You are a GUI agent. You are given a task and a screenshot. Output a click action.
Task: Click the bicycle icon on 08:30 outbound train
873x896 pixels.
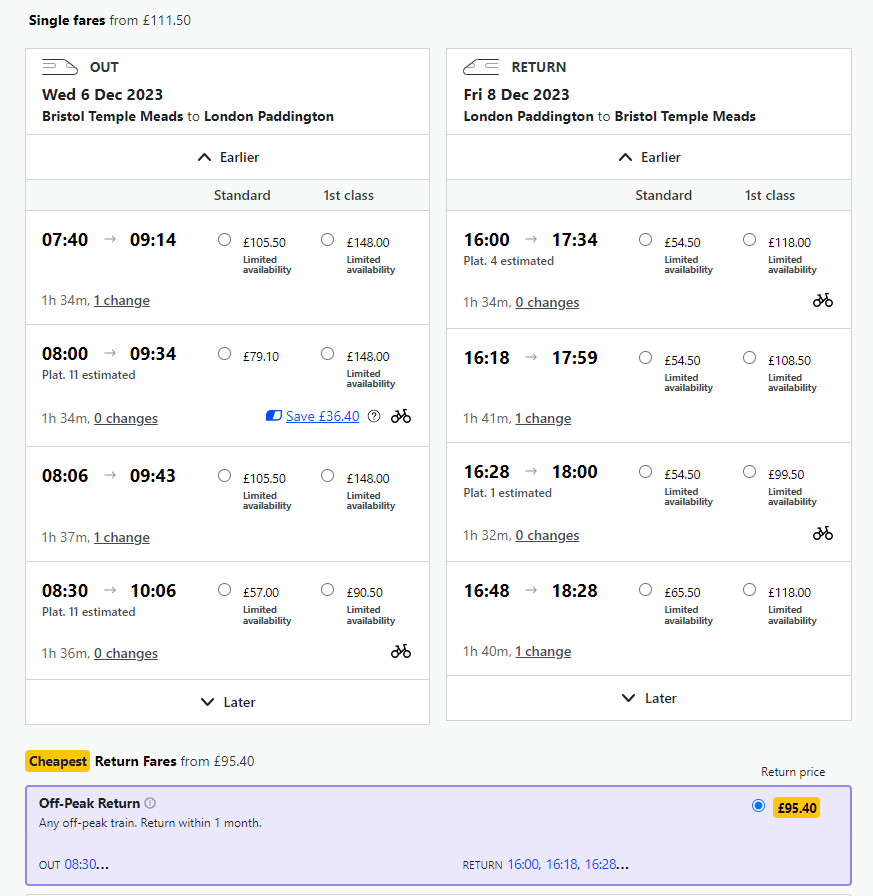pyautogui.click(x=401, y=652)
